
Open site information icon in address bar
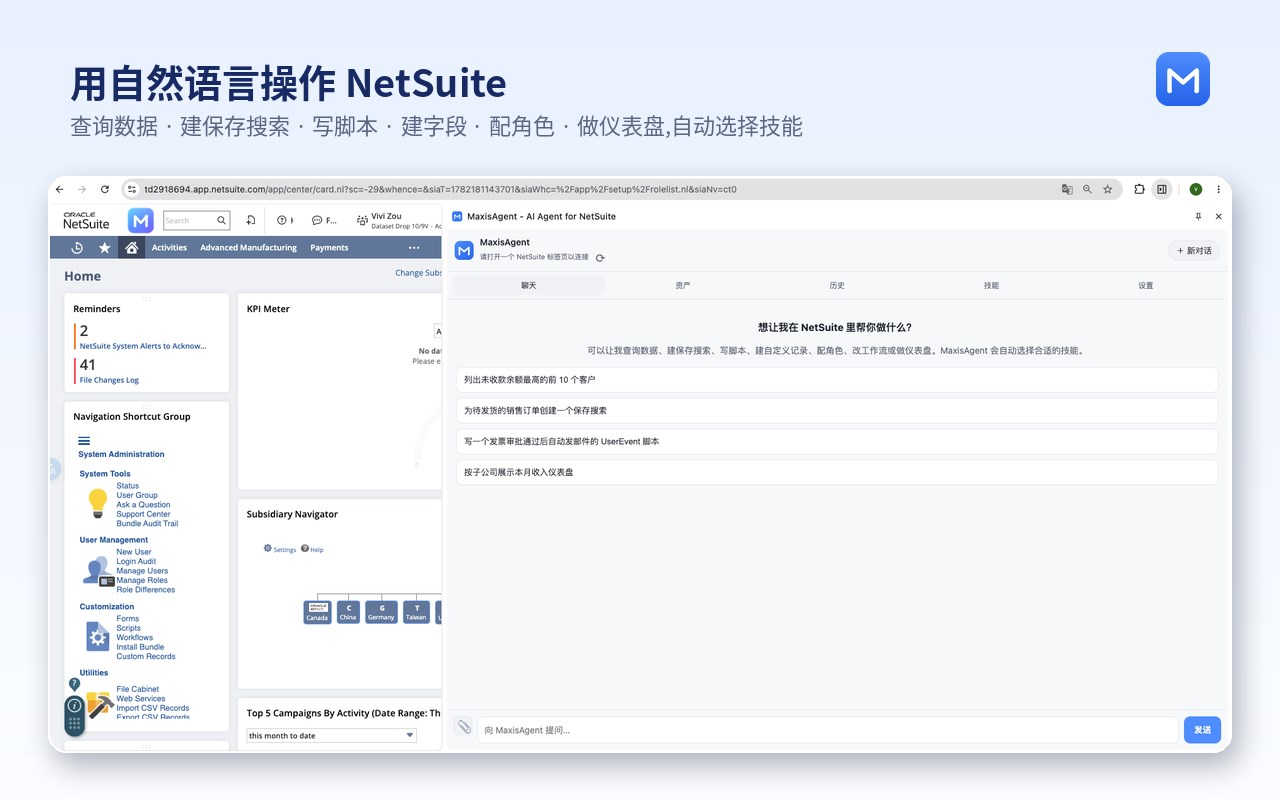point(131,189)
